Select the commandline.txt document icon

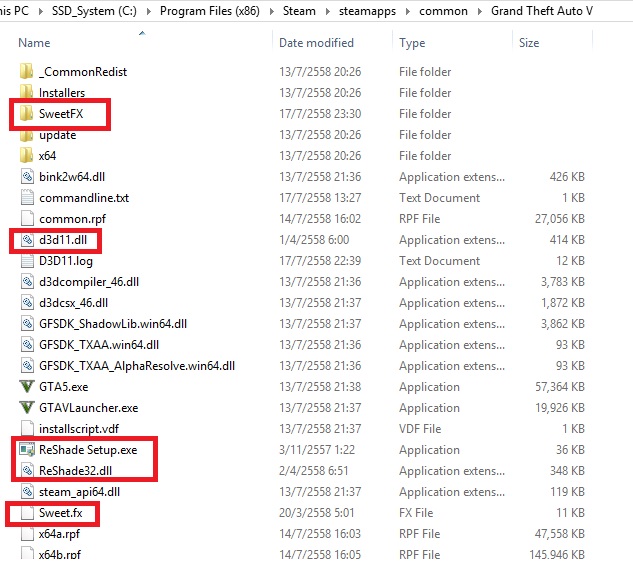[27, 197]
